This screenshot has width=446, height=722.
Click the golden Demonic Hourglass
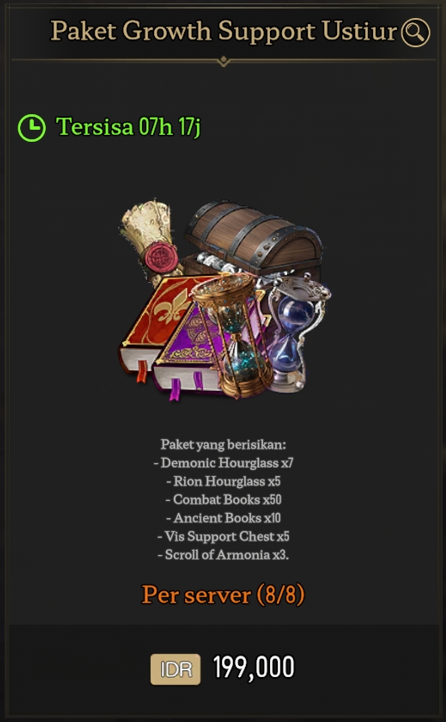click(x=233, y=335)
